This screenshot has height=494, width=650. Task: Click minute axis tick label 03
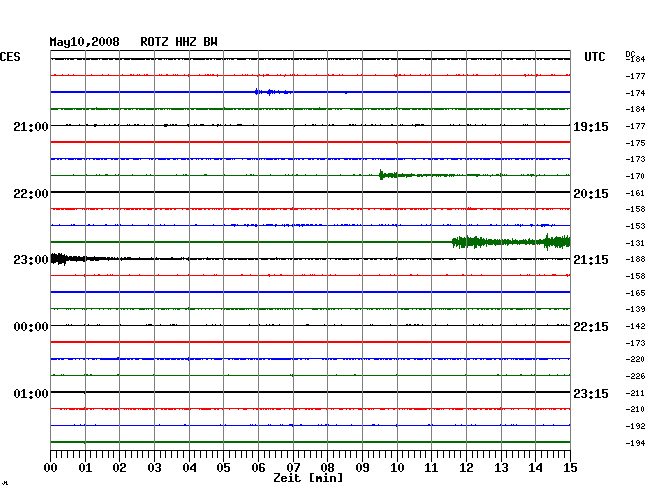pos(155,468)
